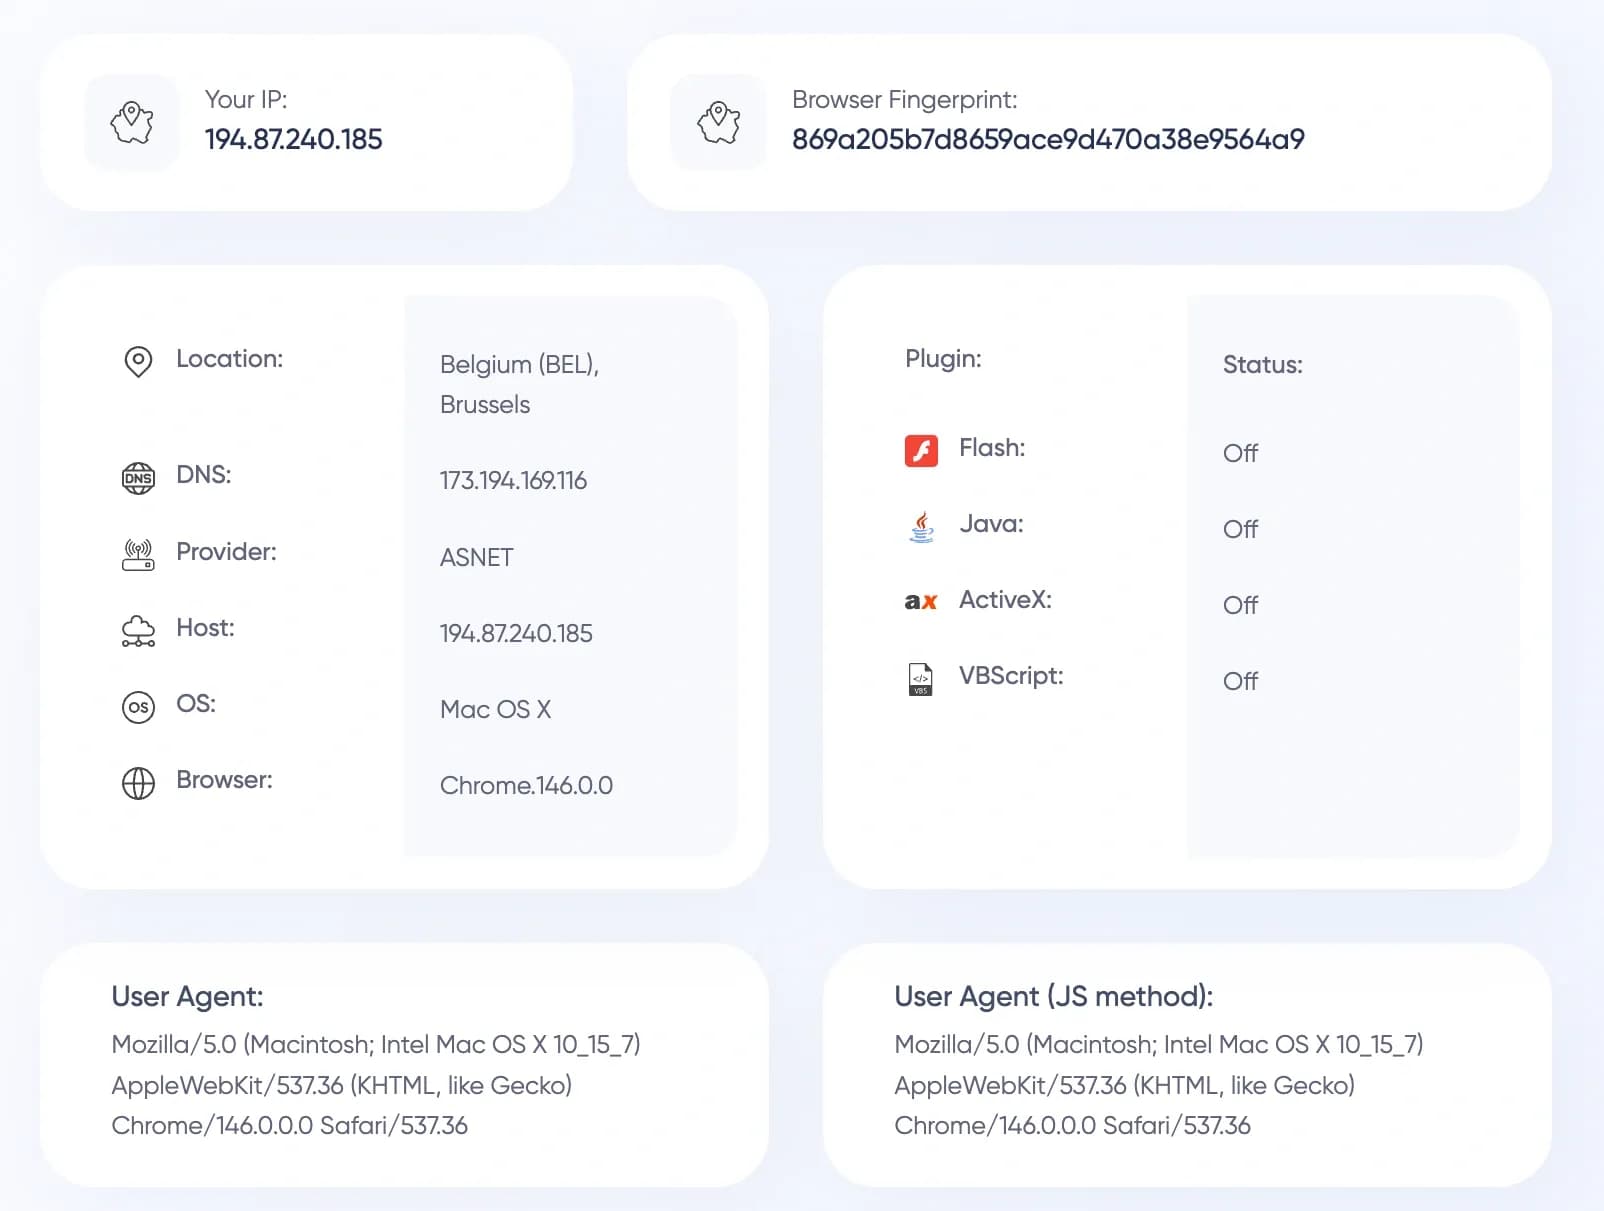Click the IP address 194.87.240.185 at top
The image size is (1604, 1211).
(x=293, y=140)
